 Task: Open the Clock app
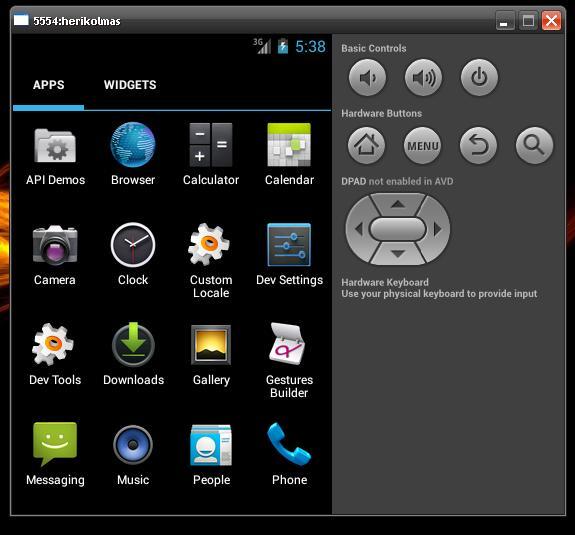(133, 255)
